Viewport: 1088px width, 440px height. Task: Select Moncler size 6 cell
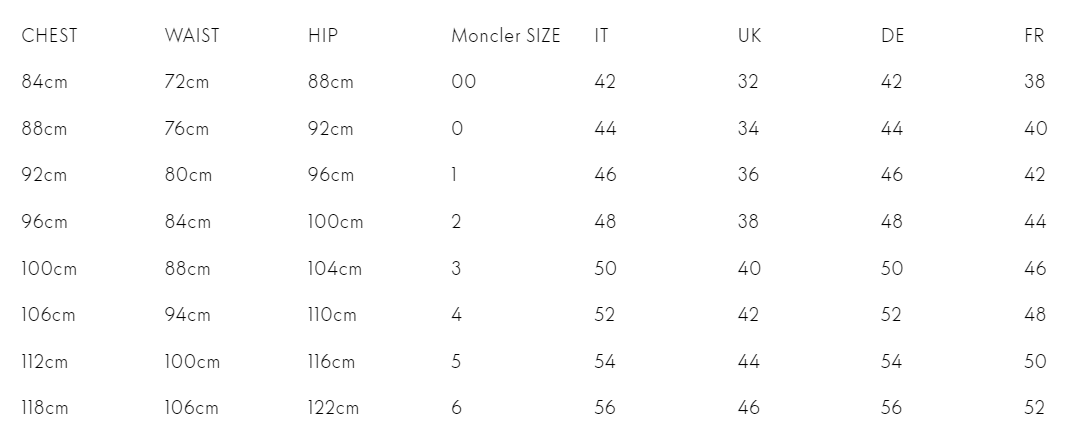click(457, 408)
